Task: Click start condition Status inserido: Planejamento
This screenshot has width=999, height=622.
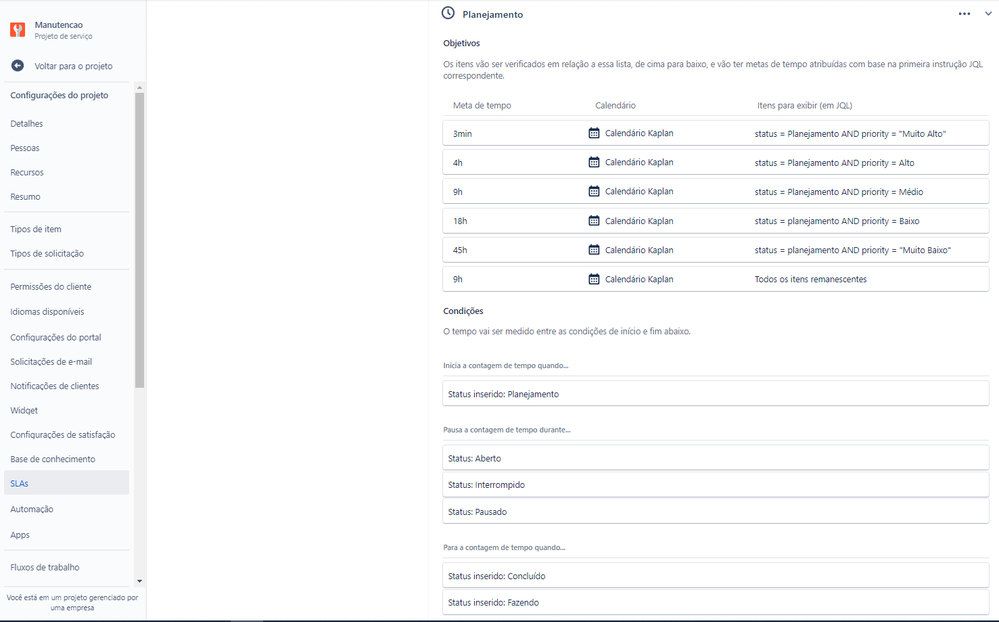Action: (x=715, y=394)
